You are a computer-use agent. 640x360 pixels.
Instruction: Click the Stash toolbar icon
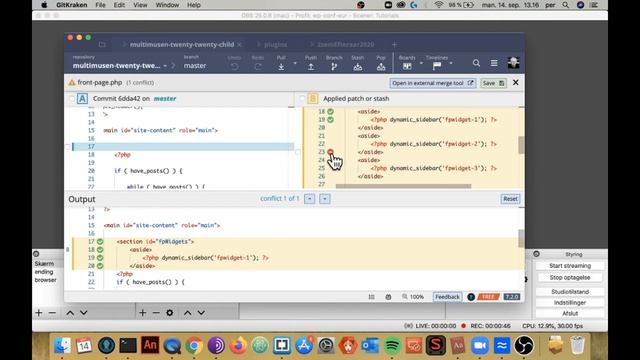coord(358,67)
